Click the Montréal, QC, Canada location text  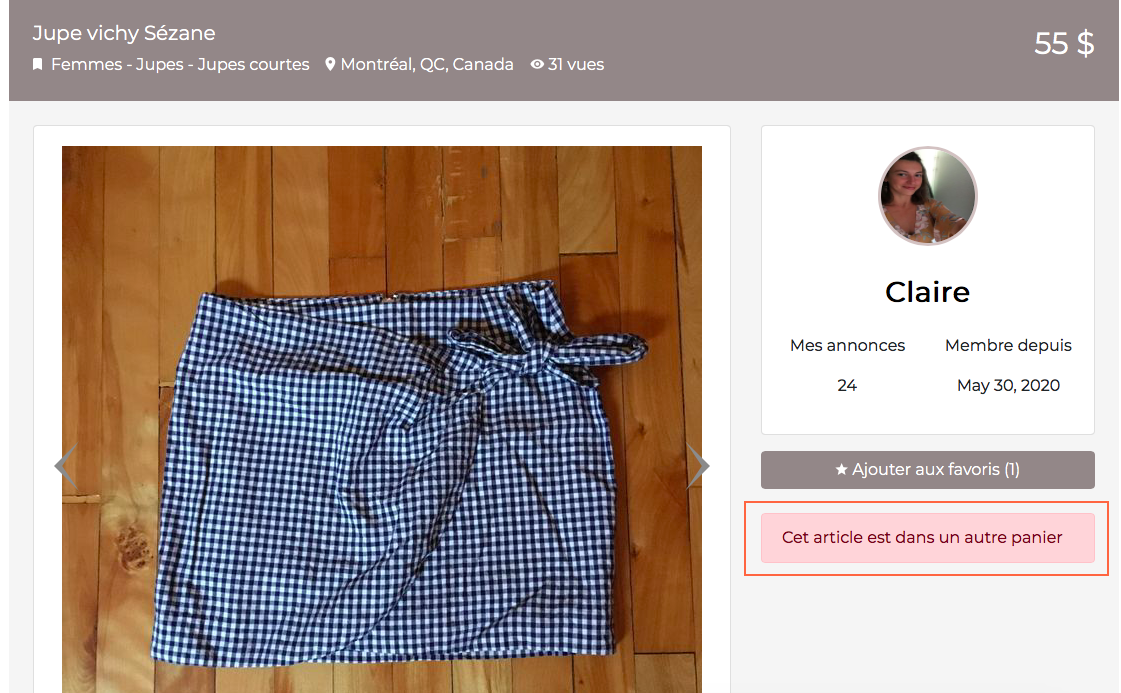427,65
